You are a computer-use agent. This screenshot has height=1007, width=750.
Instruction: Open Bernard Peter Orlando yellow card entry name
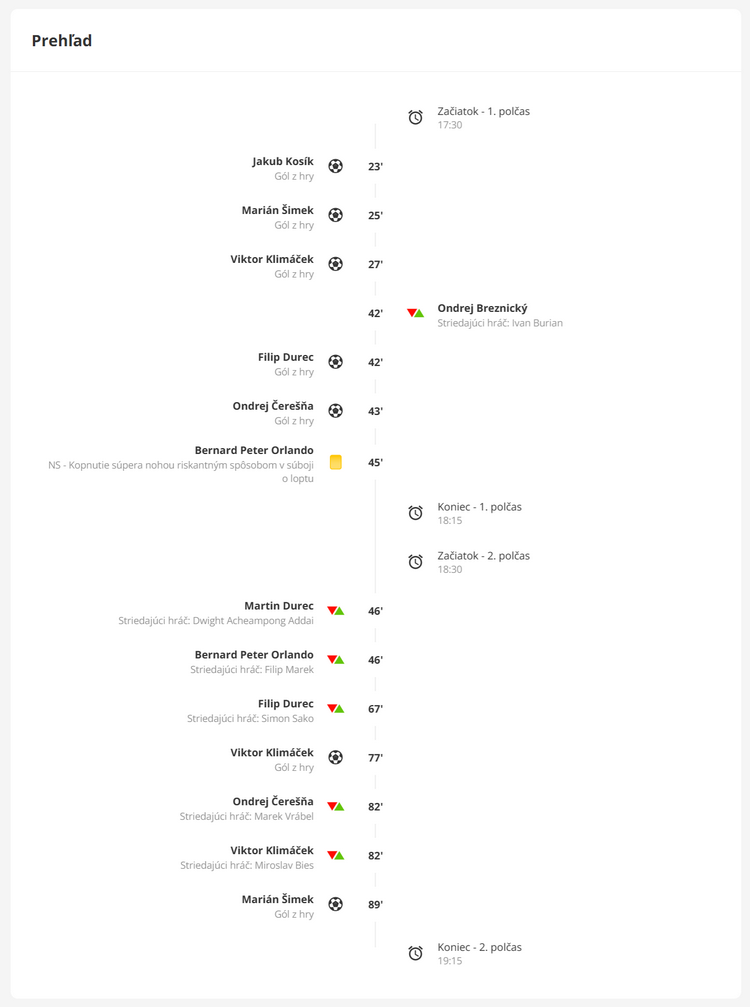coord(254,450)
